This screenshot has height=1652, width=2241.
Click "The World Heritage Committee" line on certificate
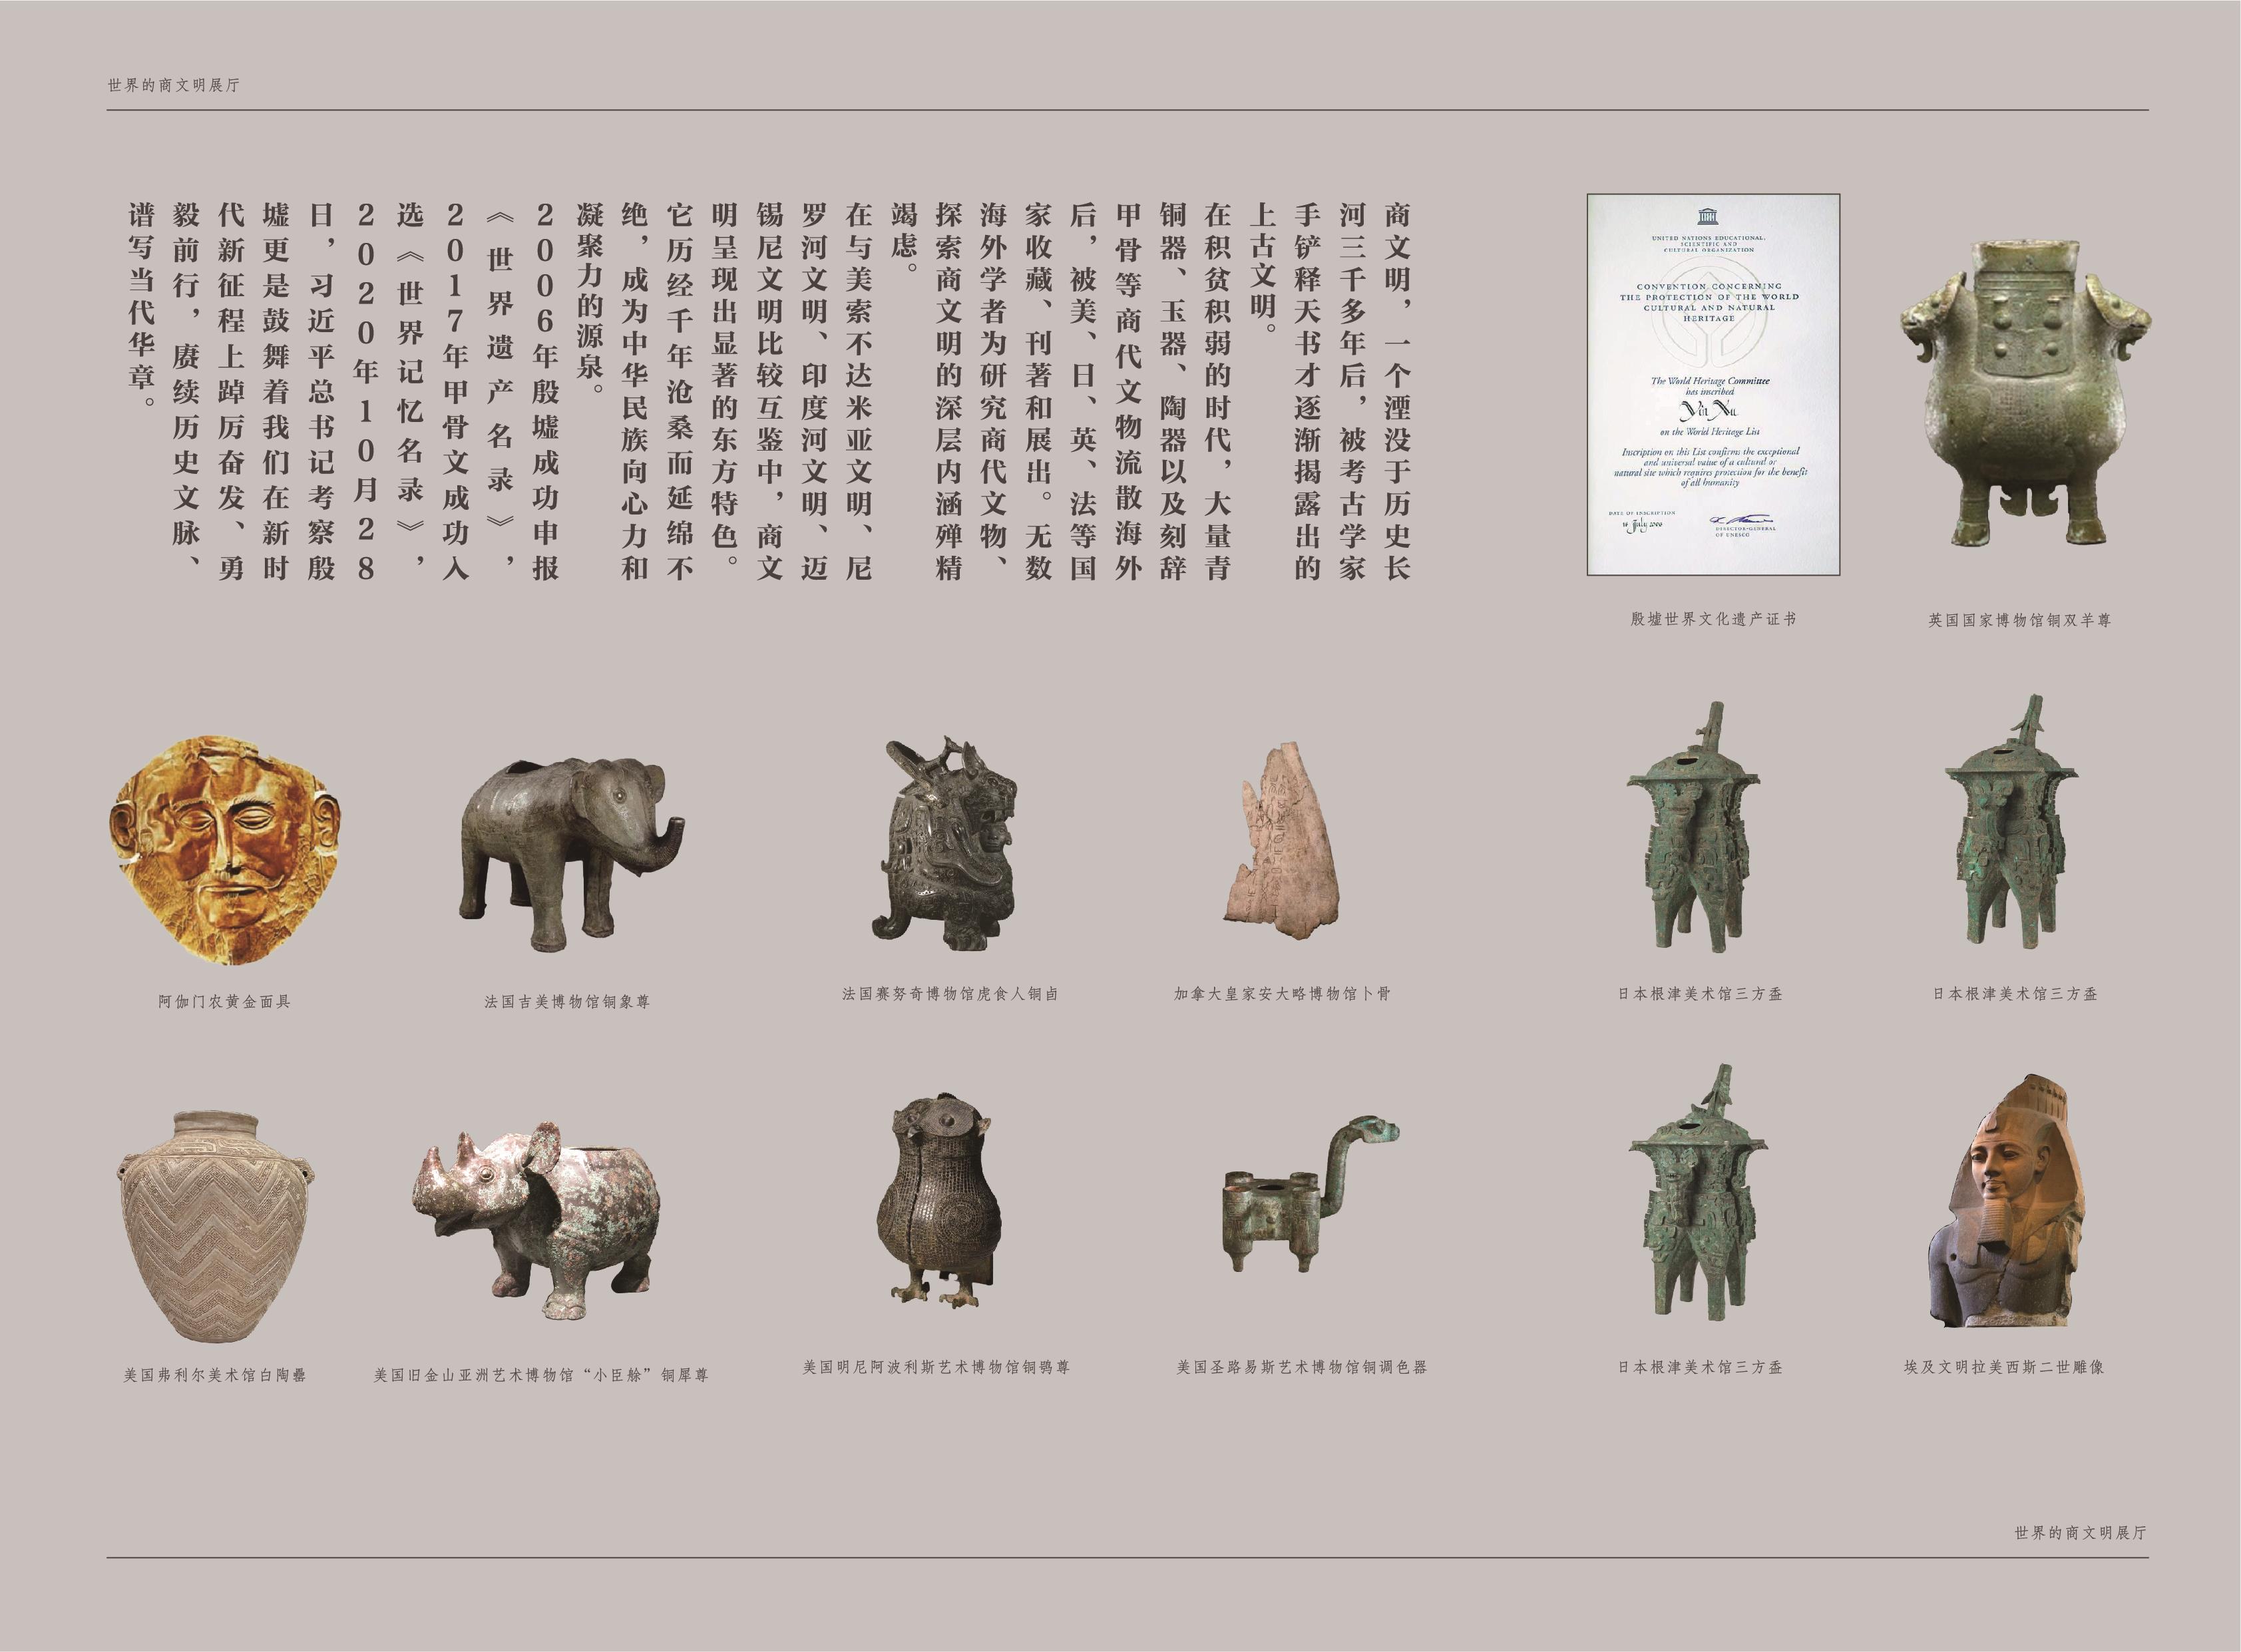point(1709,381)
